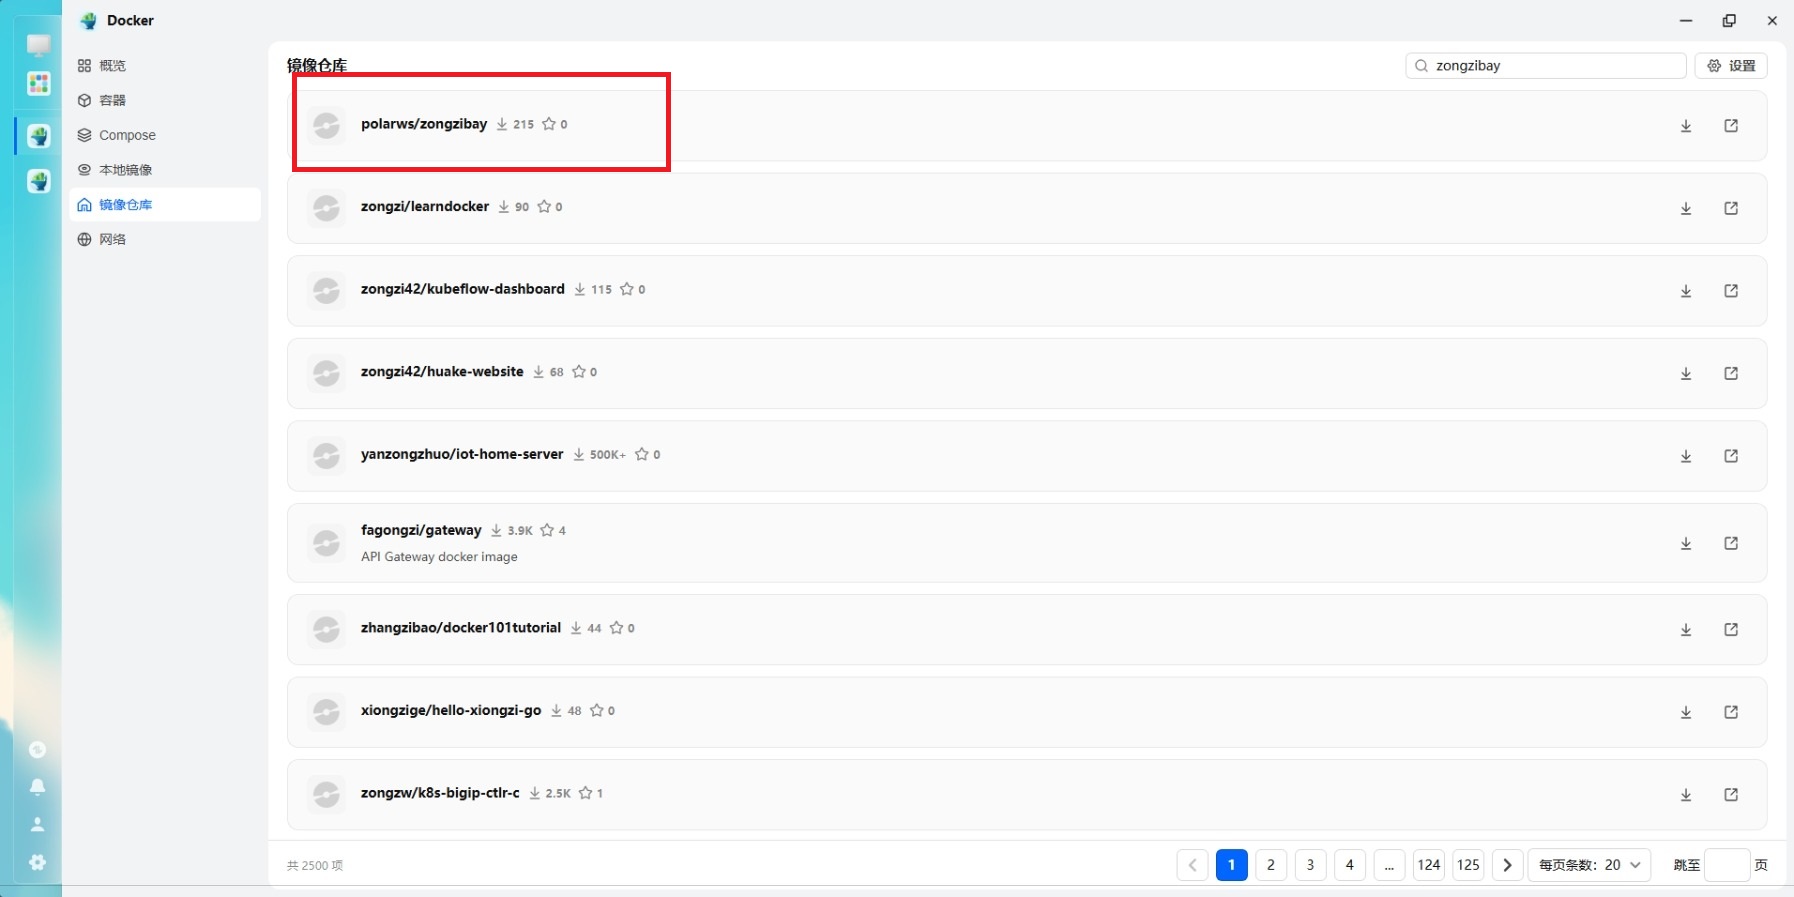1794x897 pixels.
Task: Go to page 4
Action: point(1350,865)
